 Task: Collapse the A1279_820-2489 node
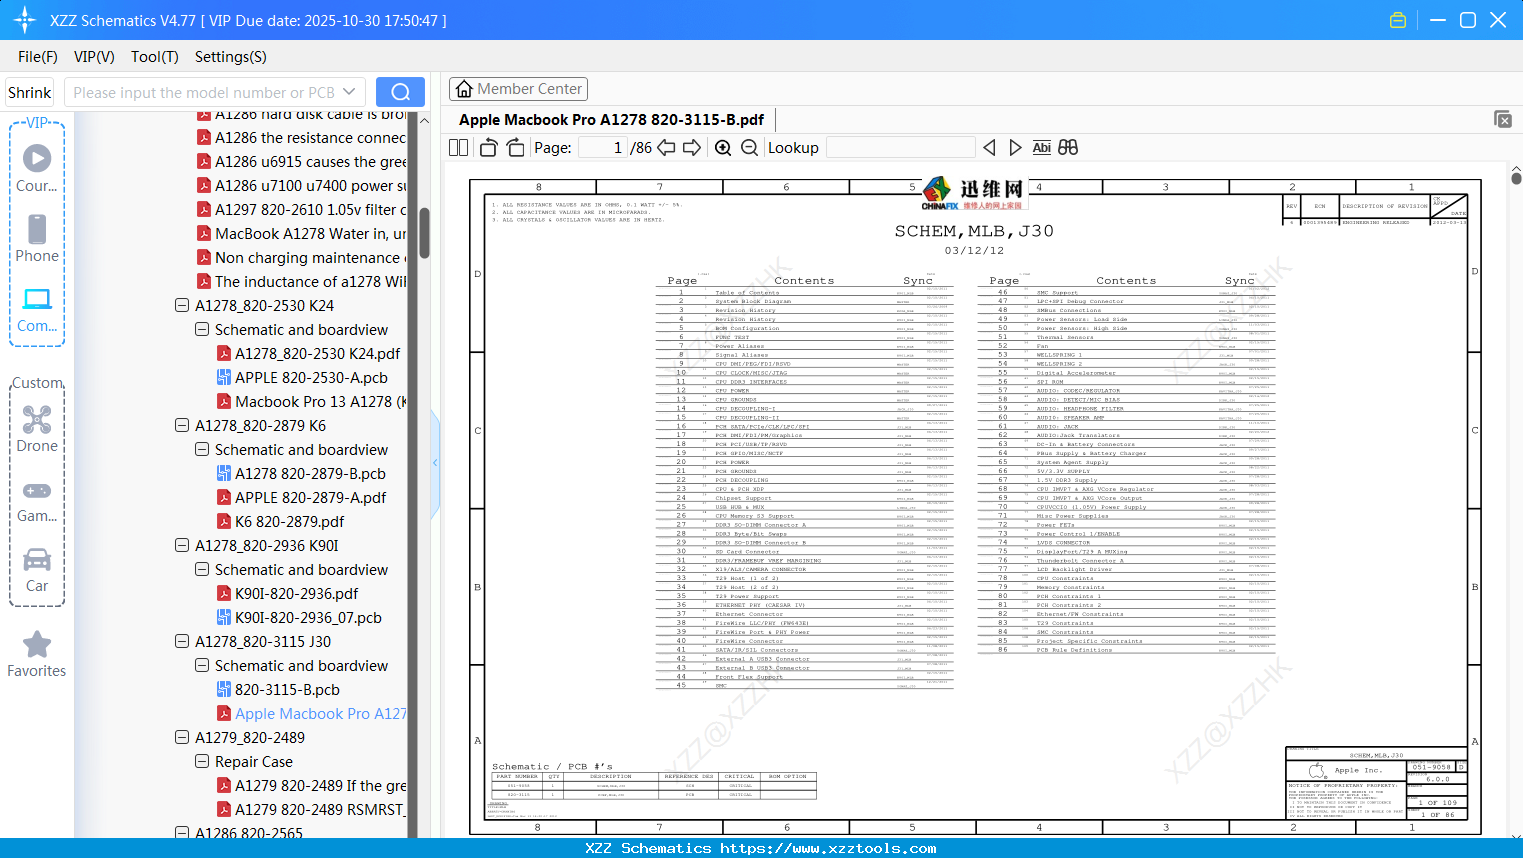(x=182, y=738)
